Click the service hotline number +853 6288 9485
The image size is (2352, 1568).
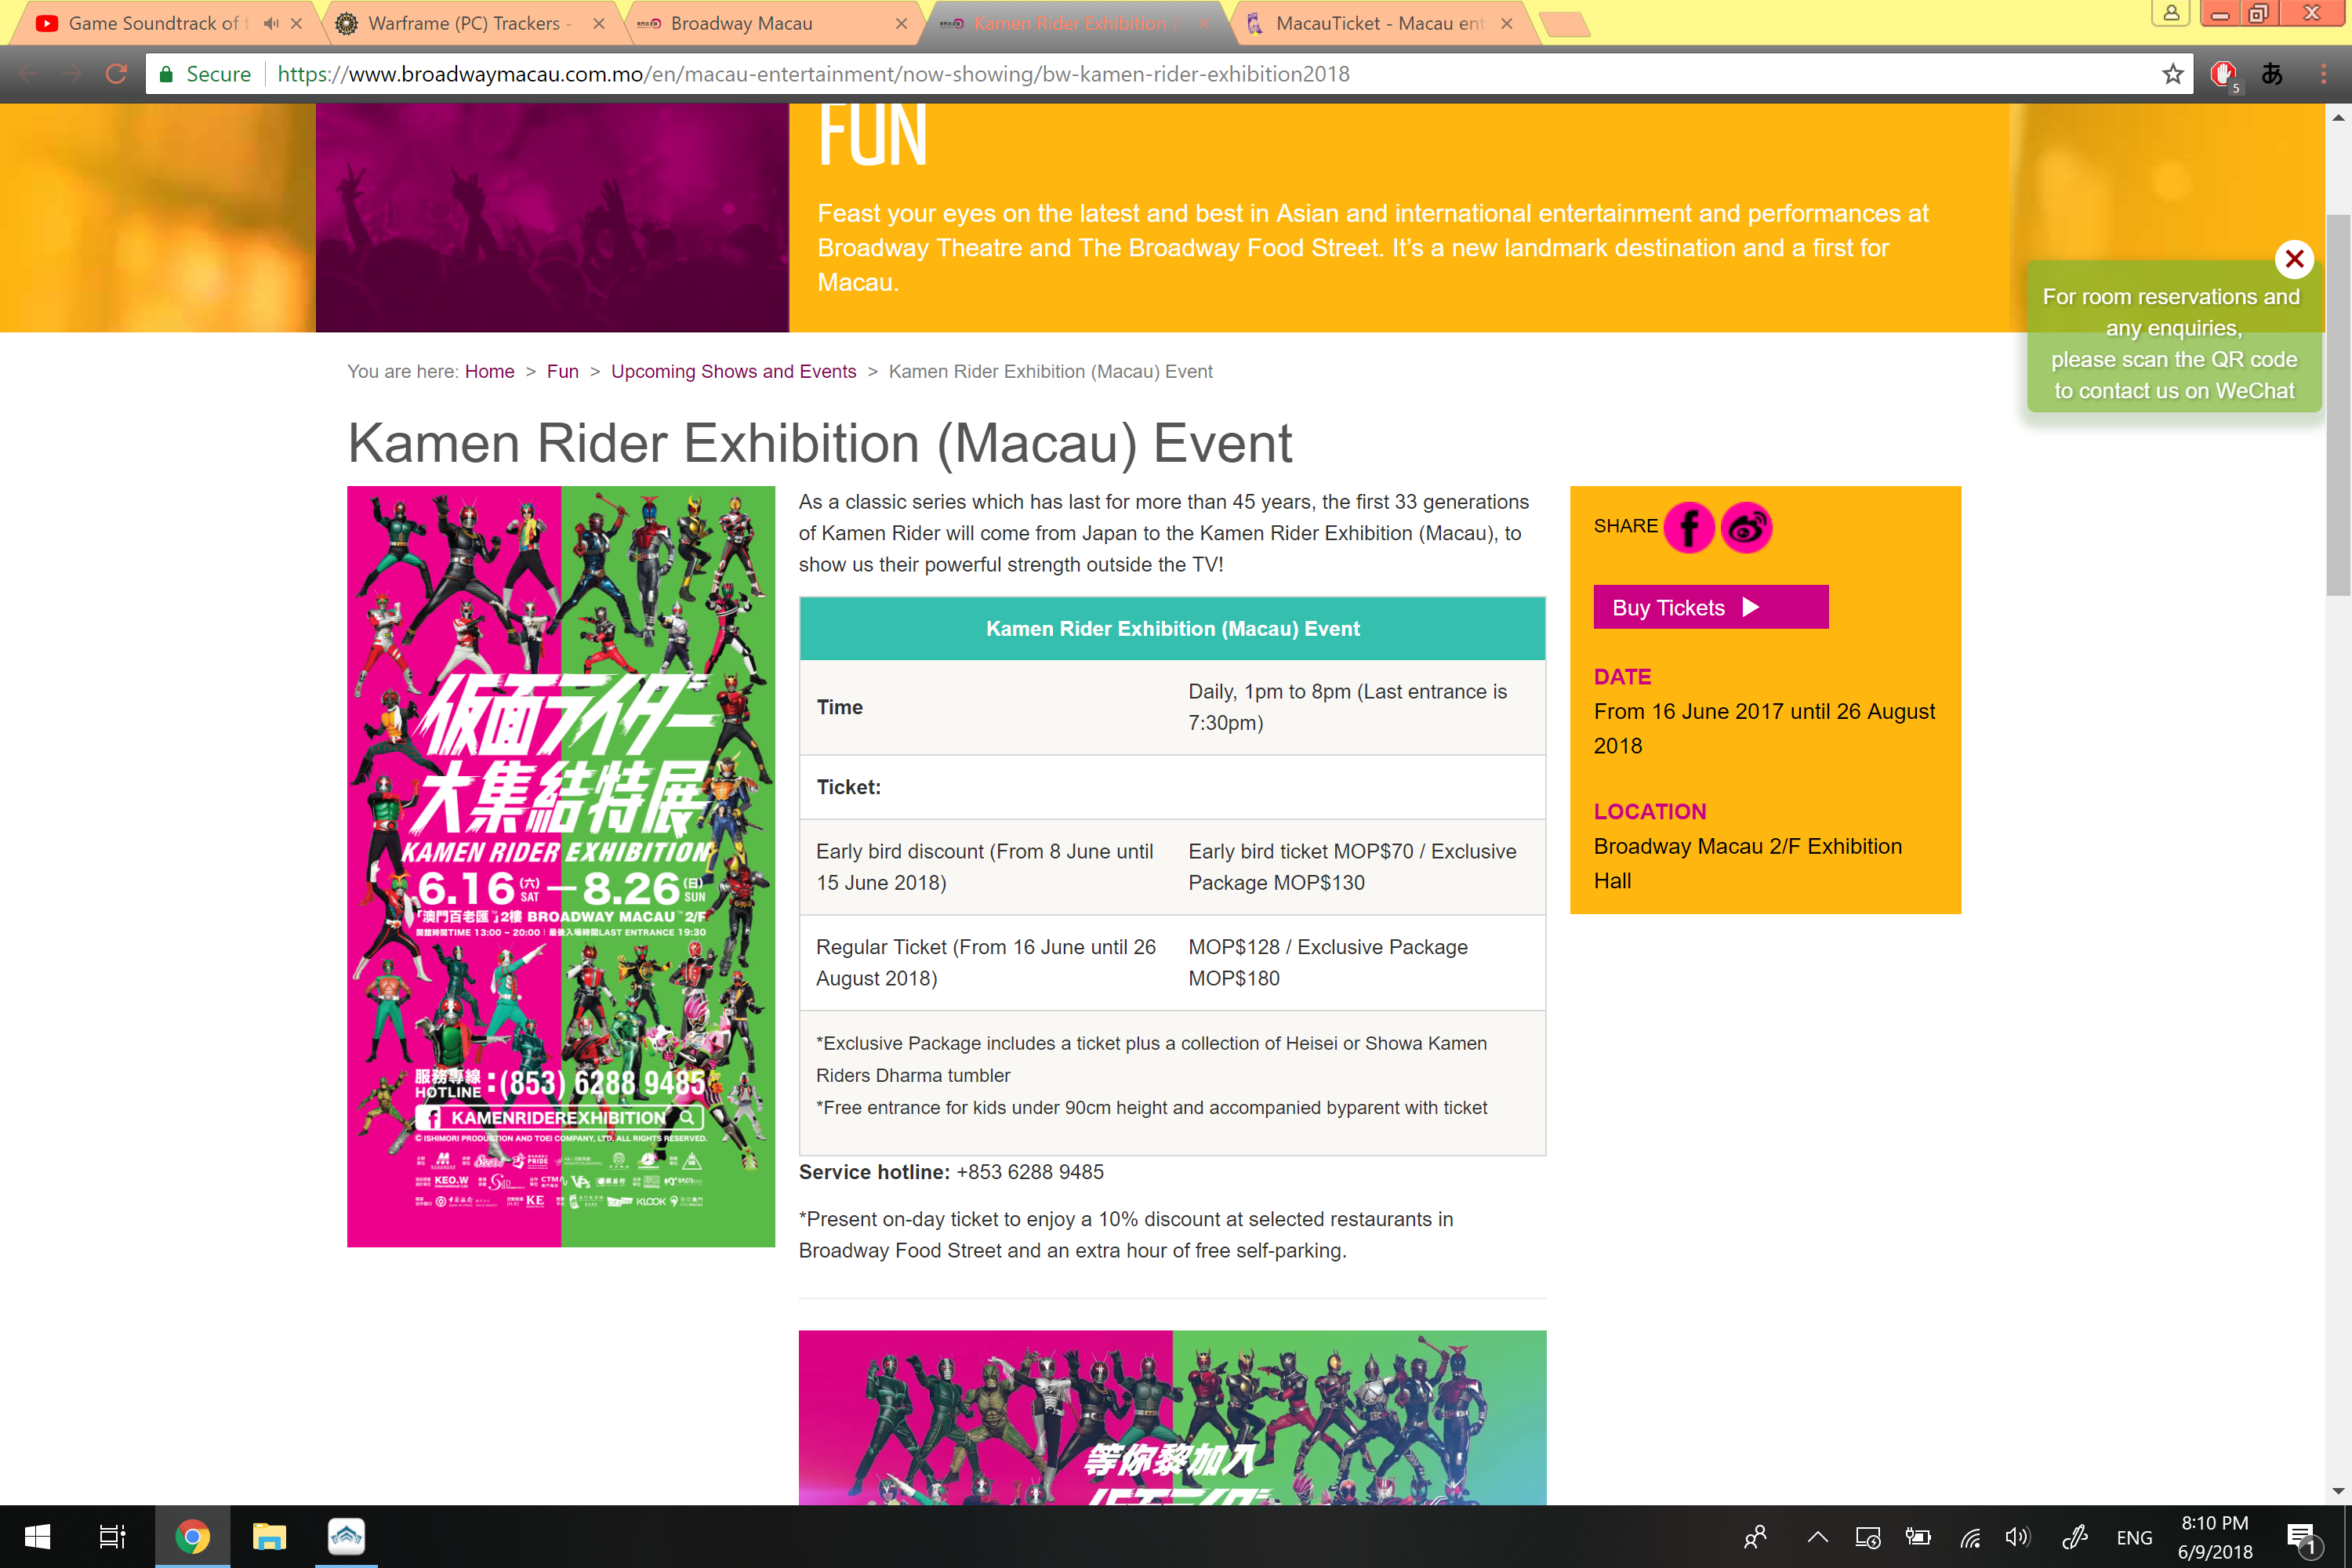(1030, 1172)
